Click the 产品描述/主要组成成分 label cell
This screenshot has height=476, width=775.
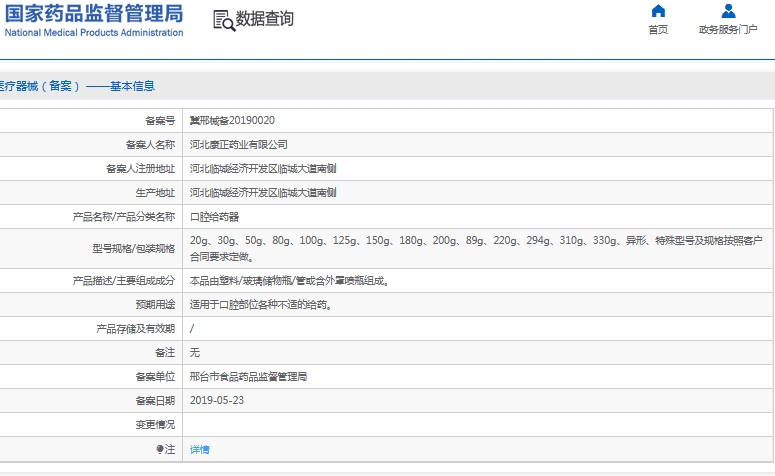coord(91,281)
